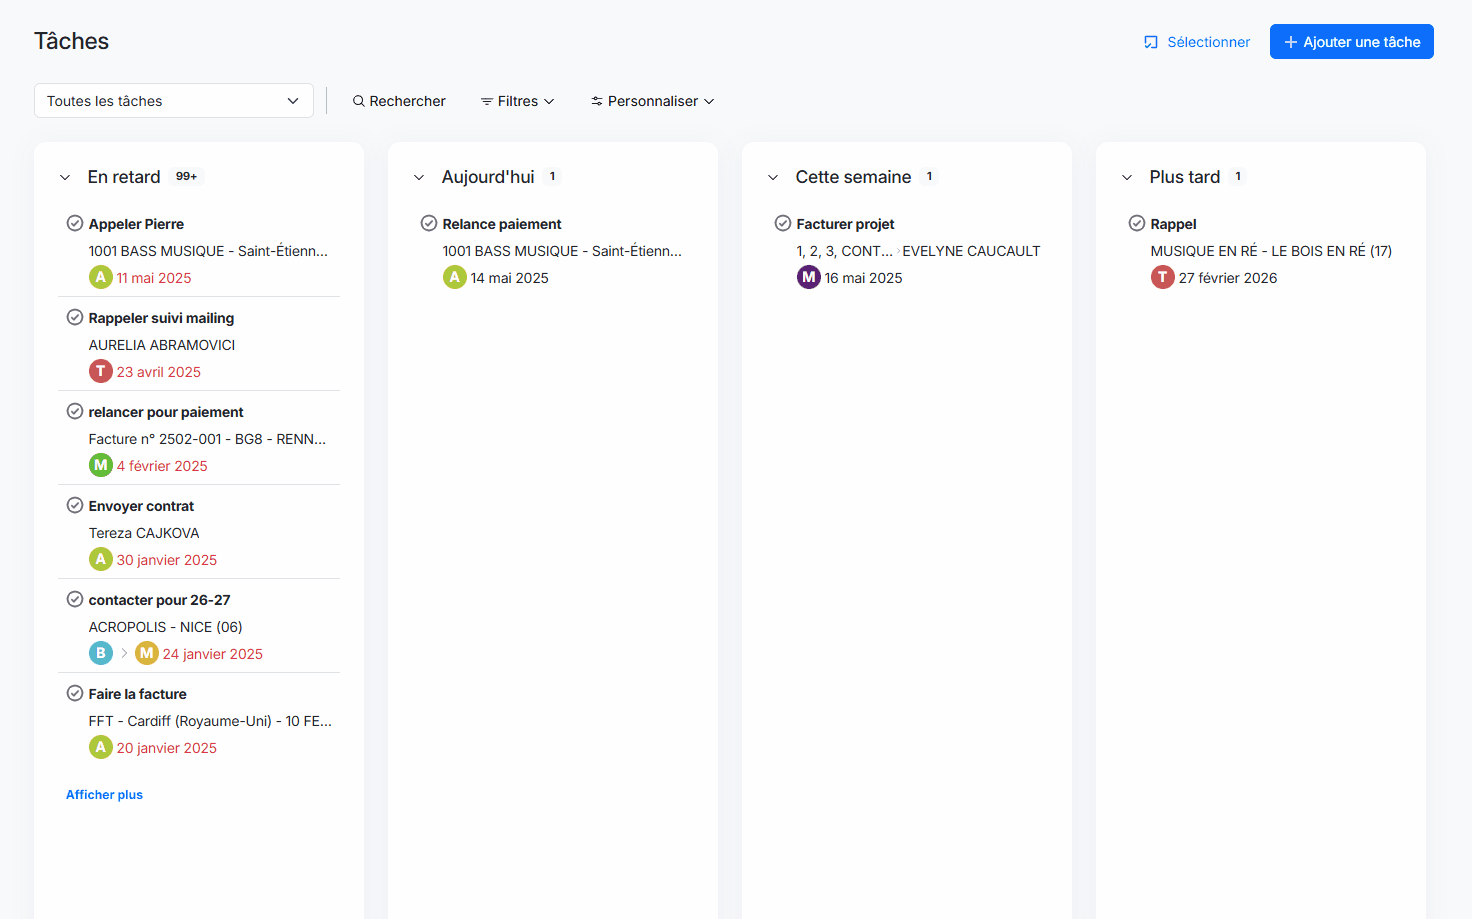
Task: Mark Appeler Pierre task as done
Action: [x=75, y=223]
